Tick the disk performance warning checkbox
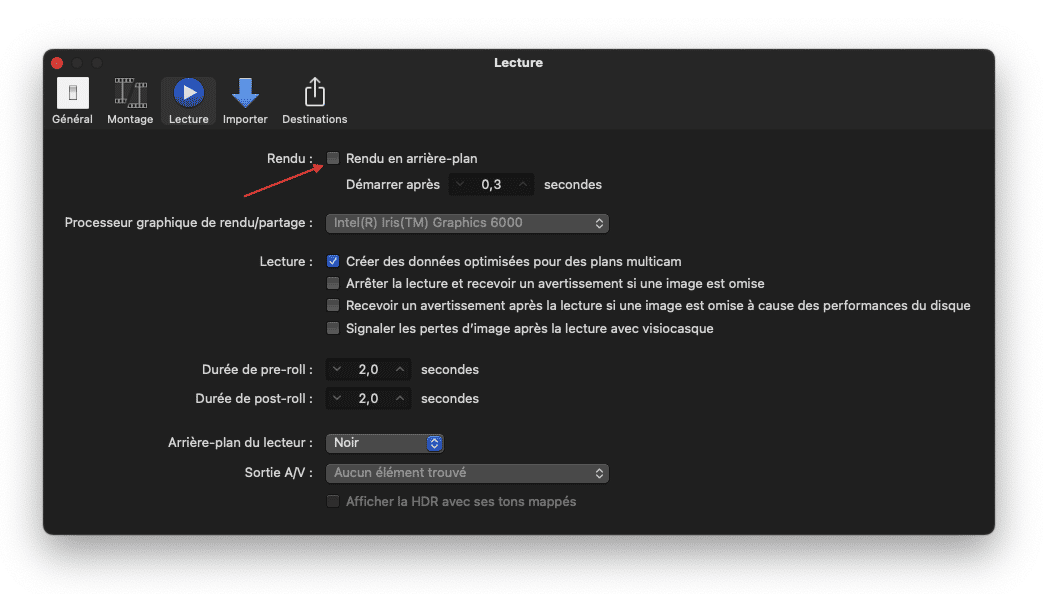This screenshot has height=594, width=1058. pyautogui.click(x=334, y=305)
